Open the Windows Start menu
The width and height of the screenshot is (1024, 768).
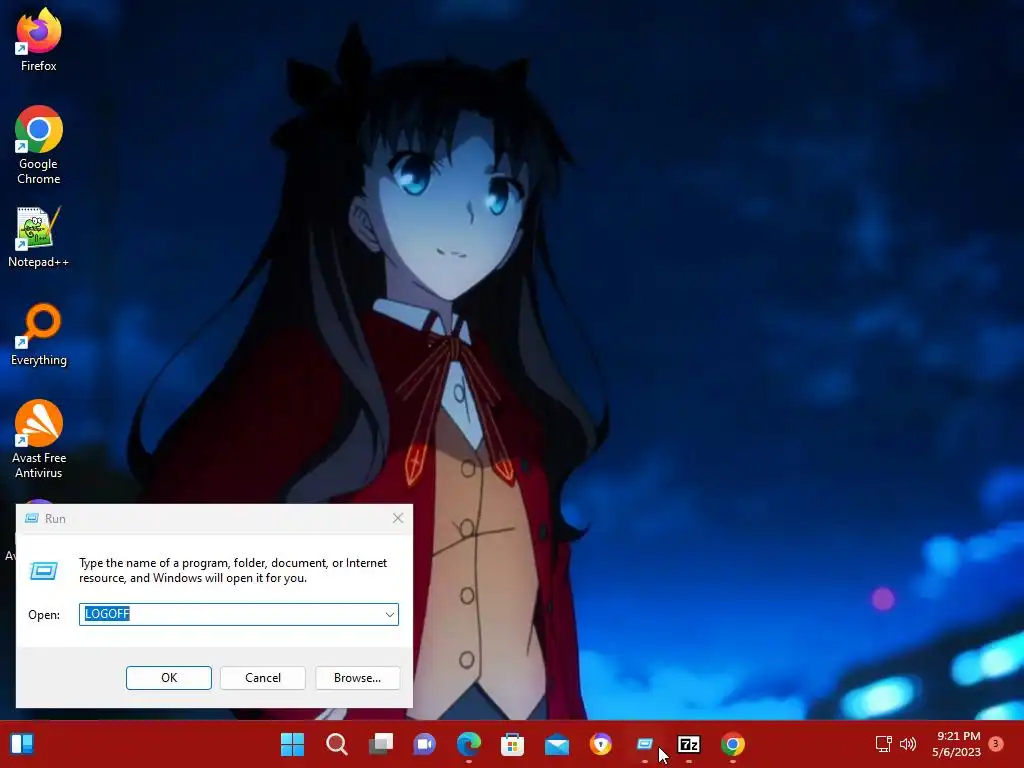tap(292, 744)
